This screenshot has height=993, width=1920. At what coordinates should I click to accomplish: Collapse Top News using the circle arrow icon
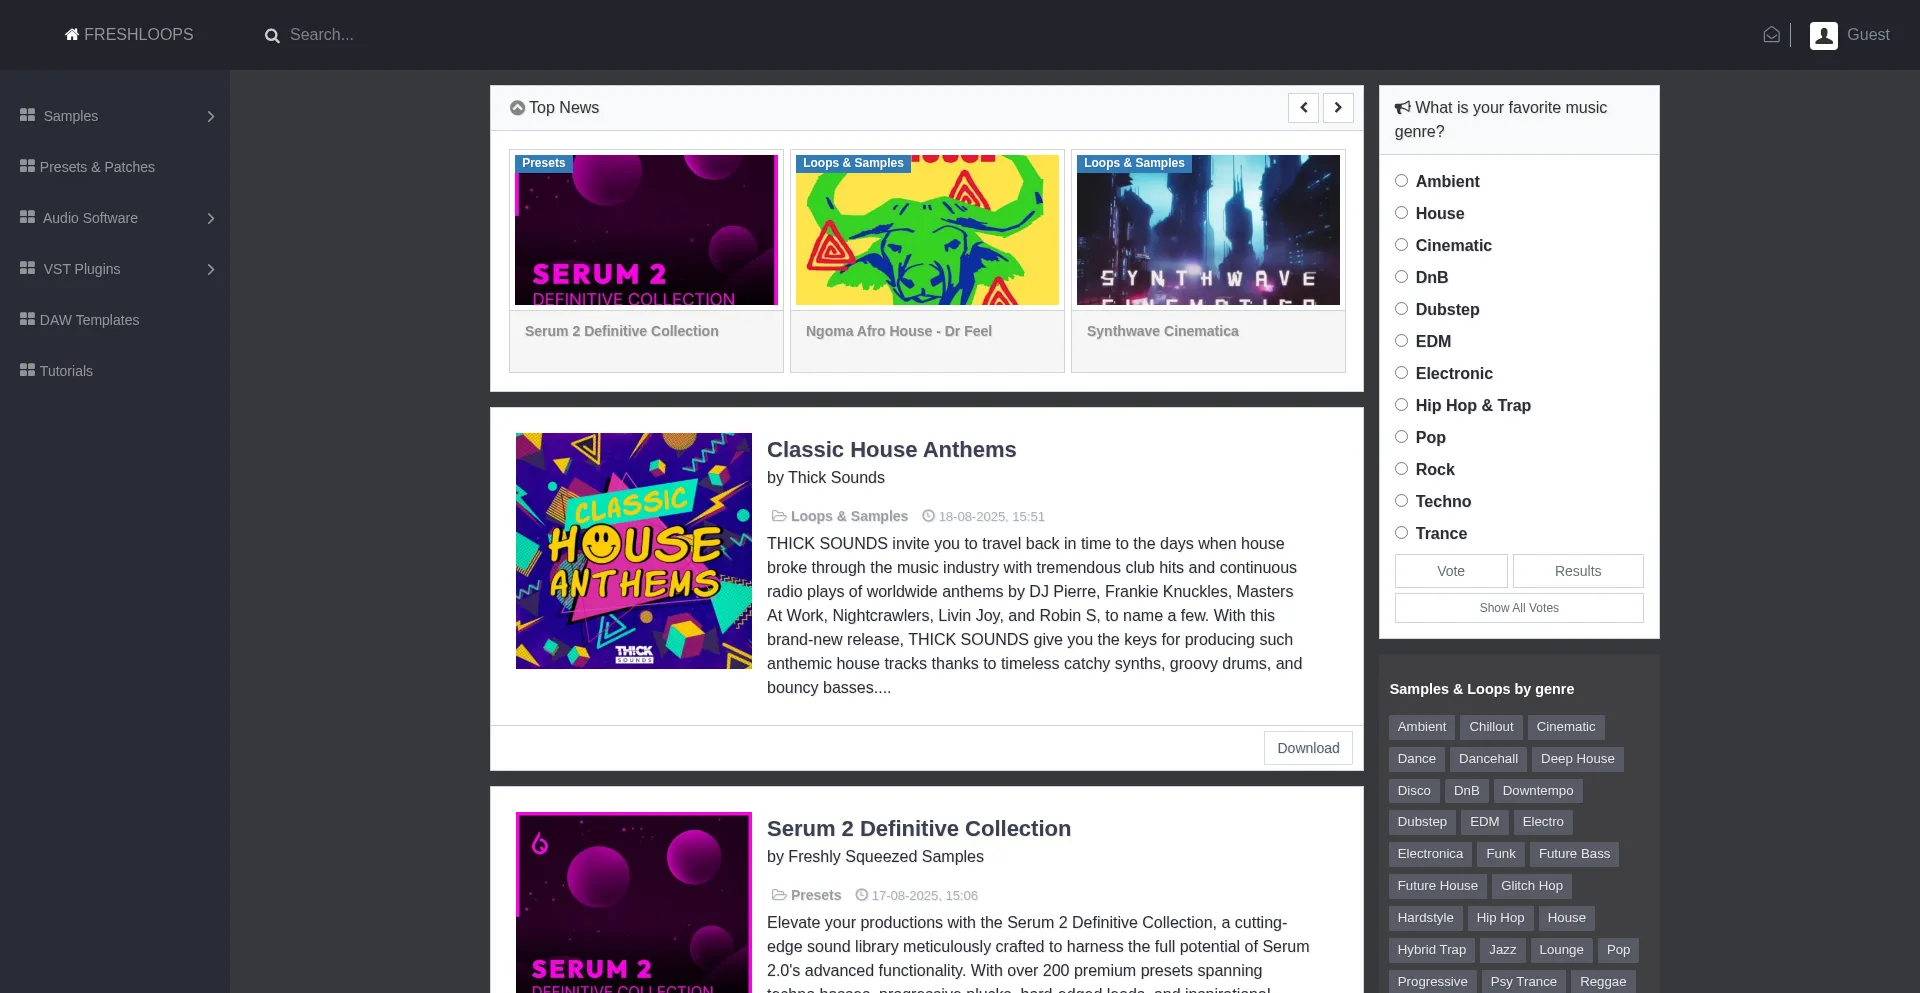(x=517, y=108)
